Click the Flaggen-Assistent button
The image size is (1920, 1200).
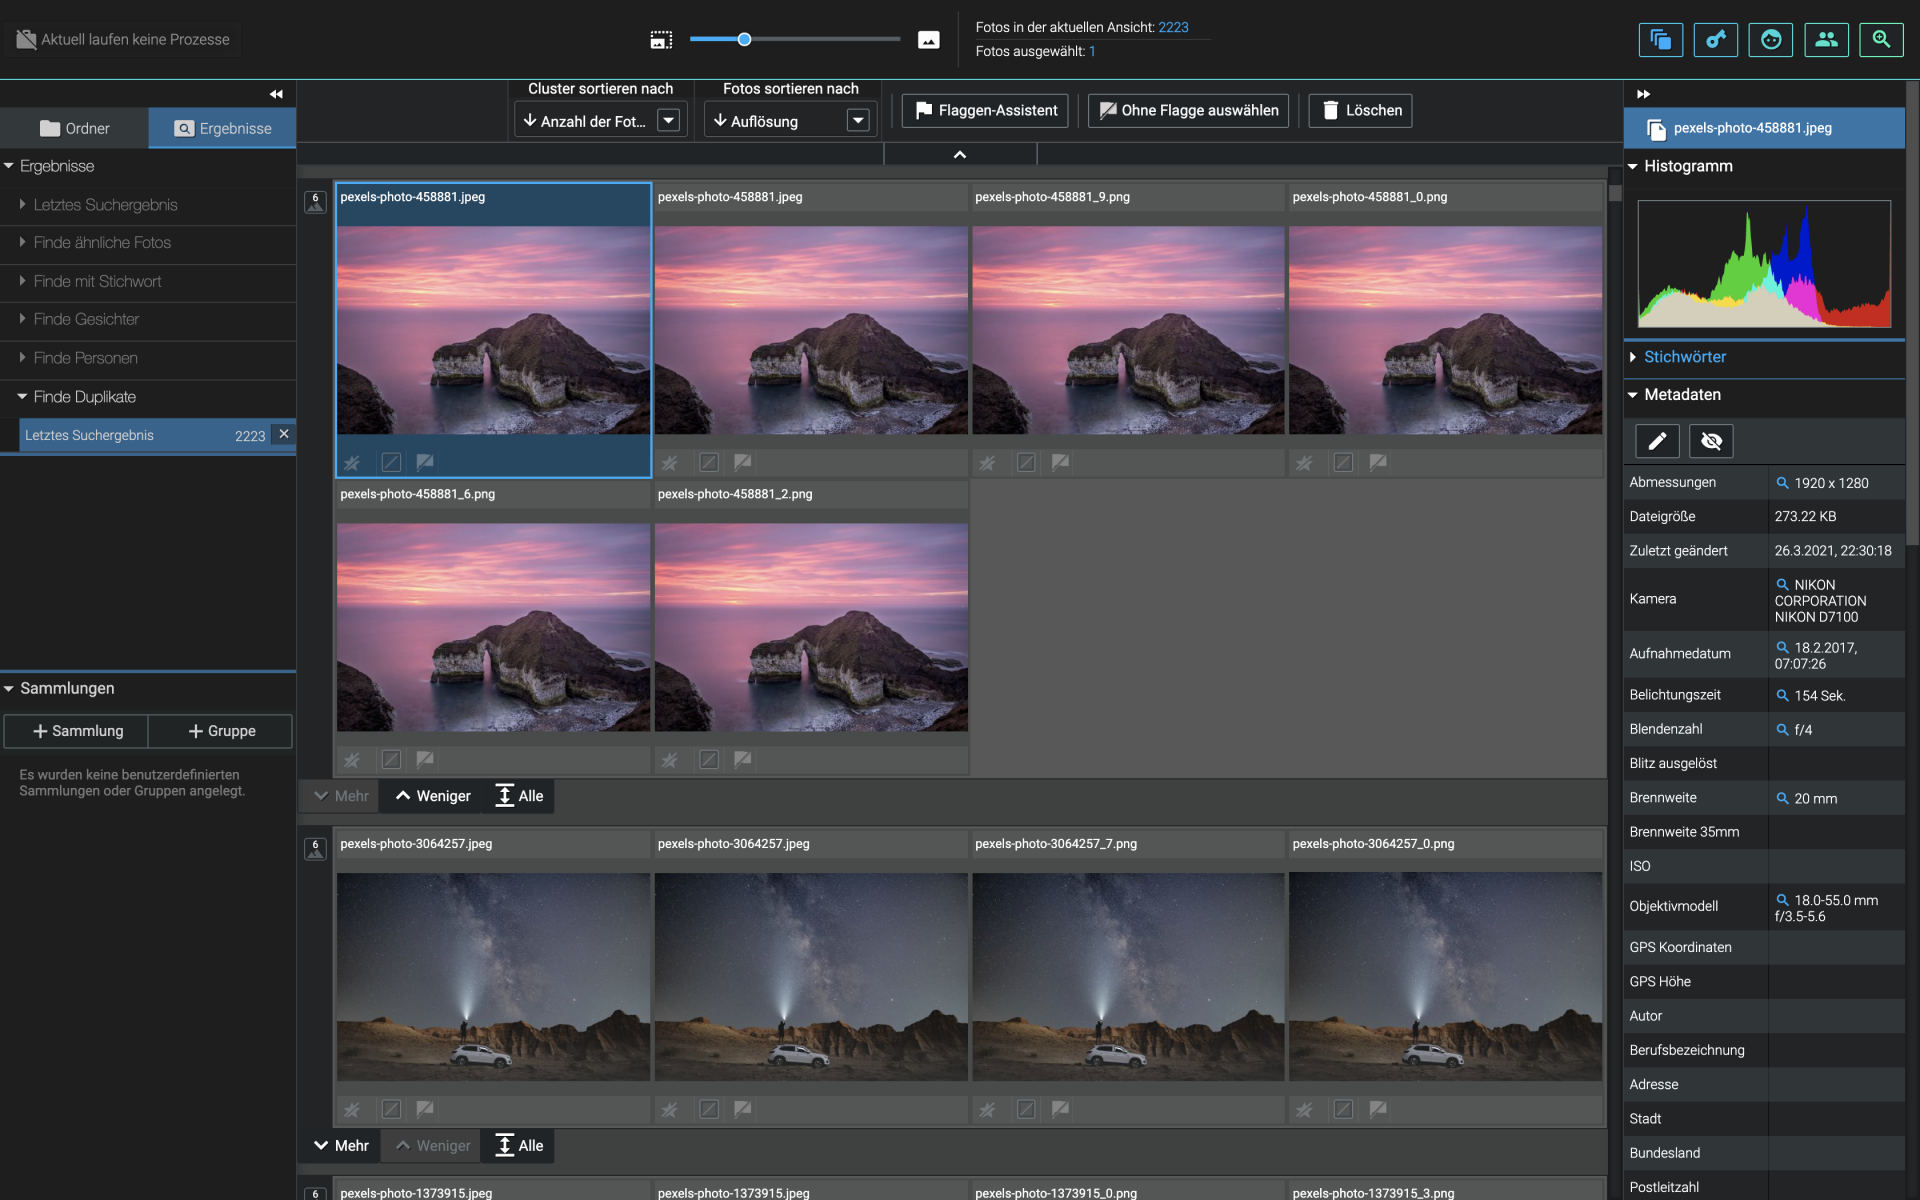[985, 110]
